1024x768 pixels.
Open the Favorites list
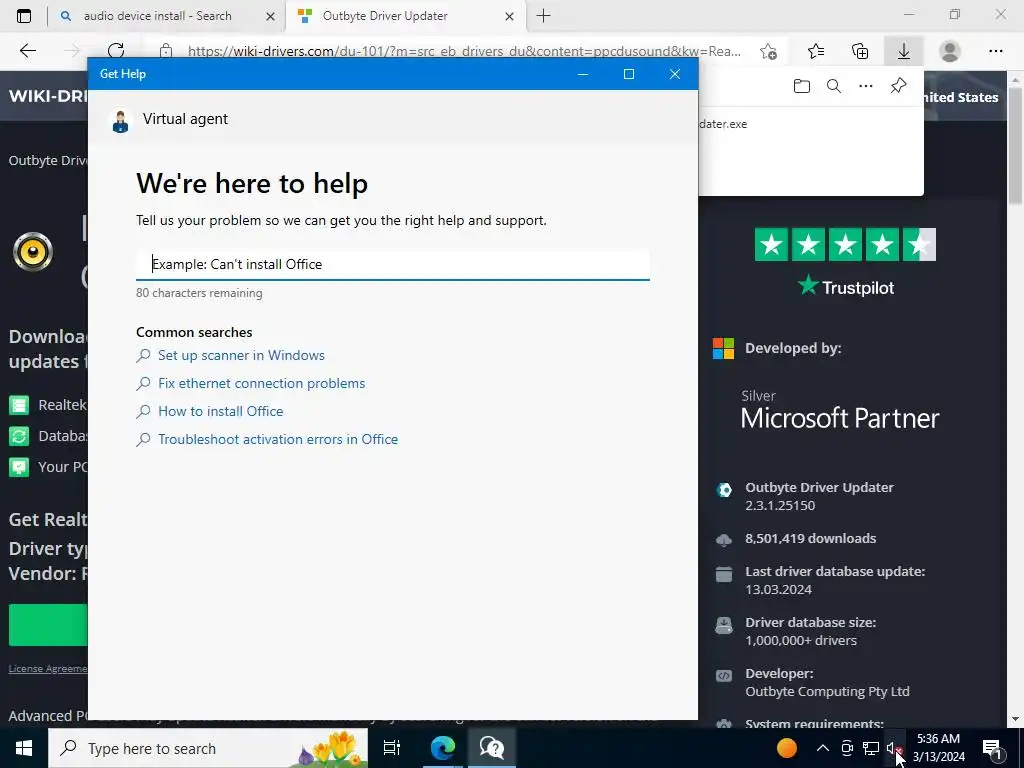pos(816,51)
